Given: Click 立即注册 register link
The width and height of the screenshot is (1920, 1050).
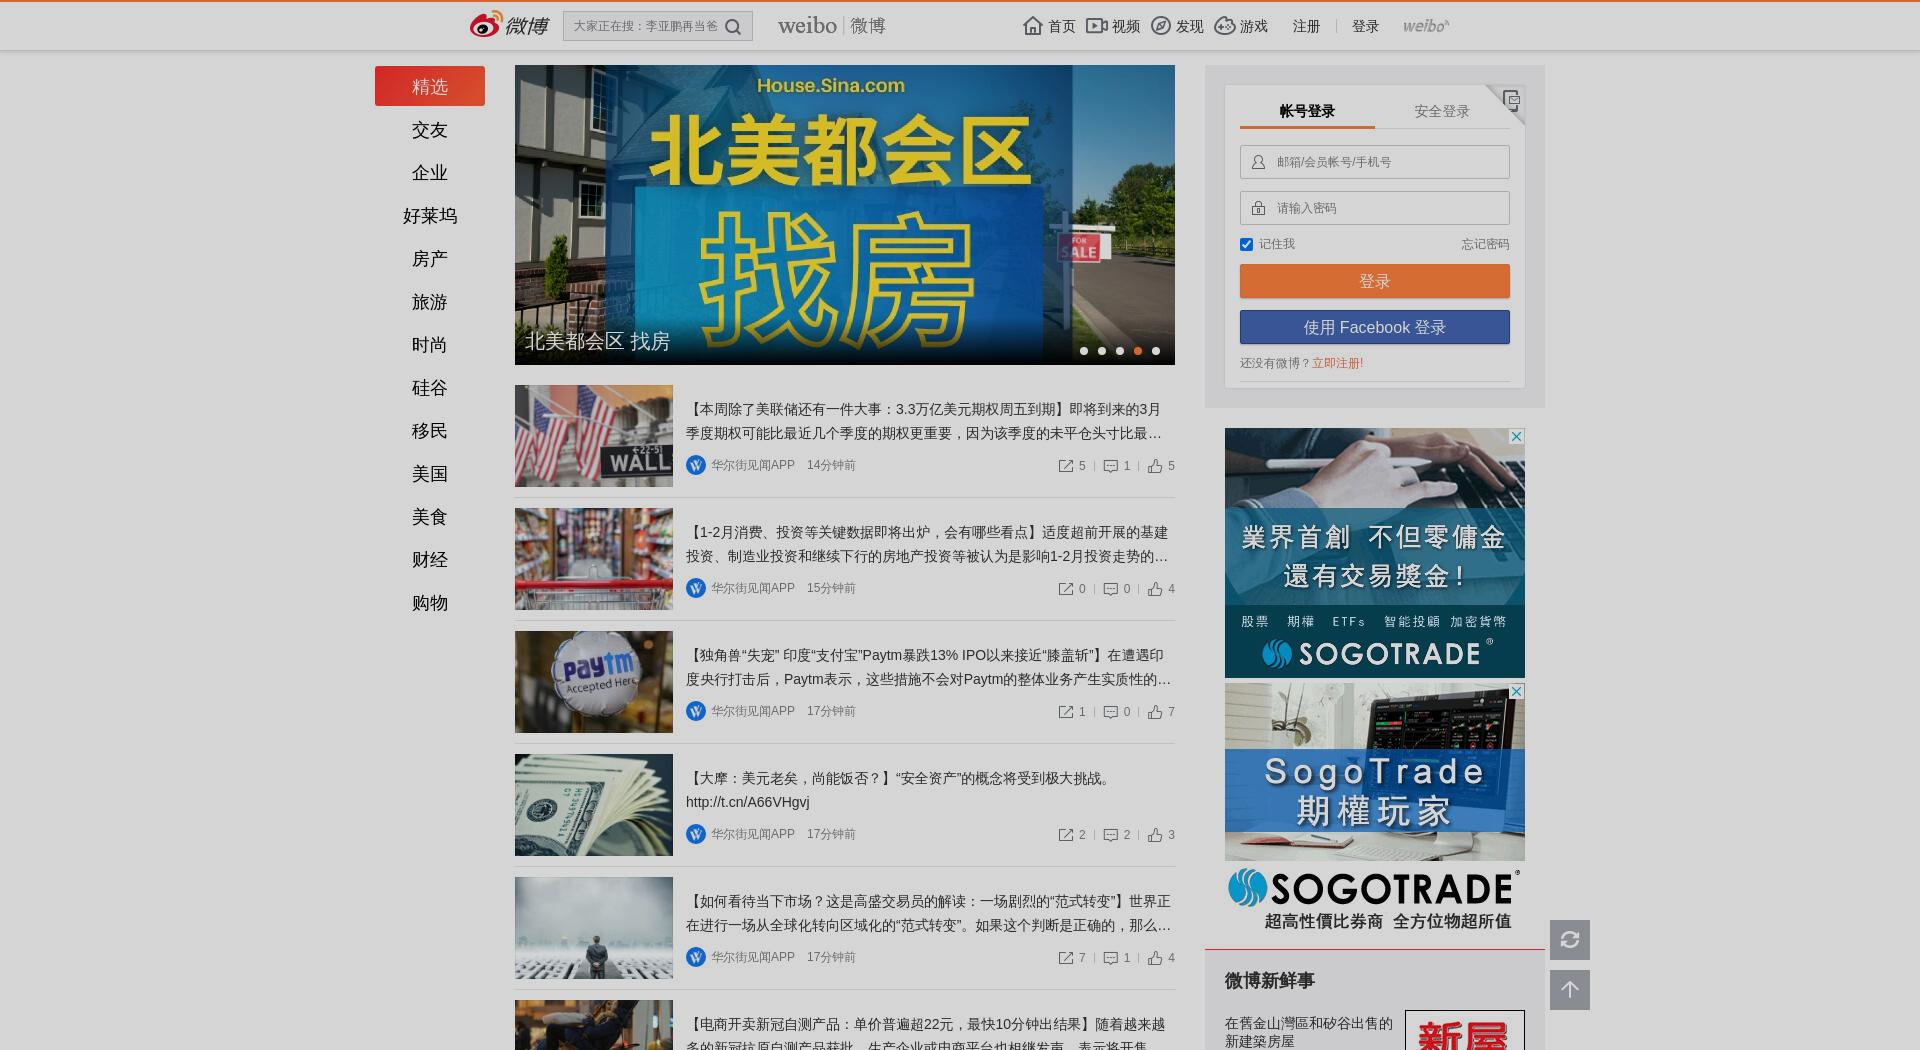Looking at the screenshot, I should (1337, 363).
